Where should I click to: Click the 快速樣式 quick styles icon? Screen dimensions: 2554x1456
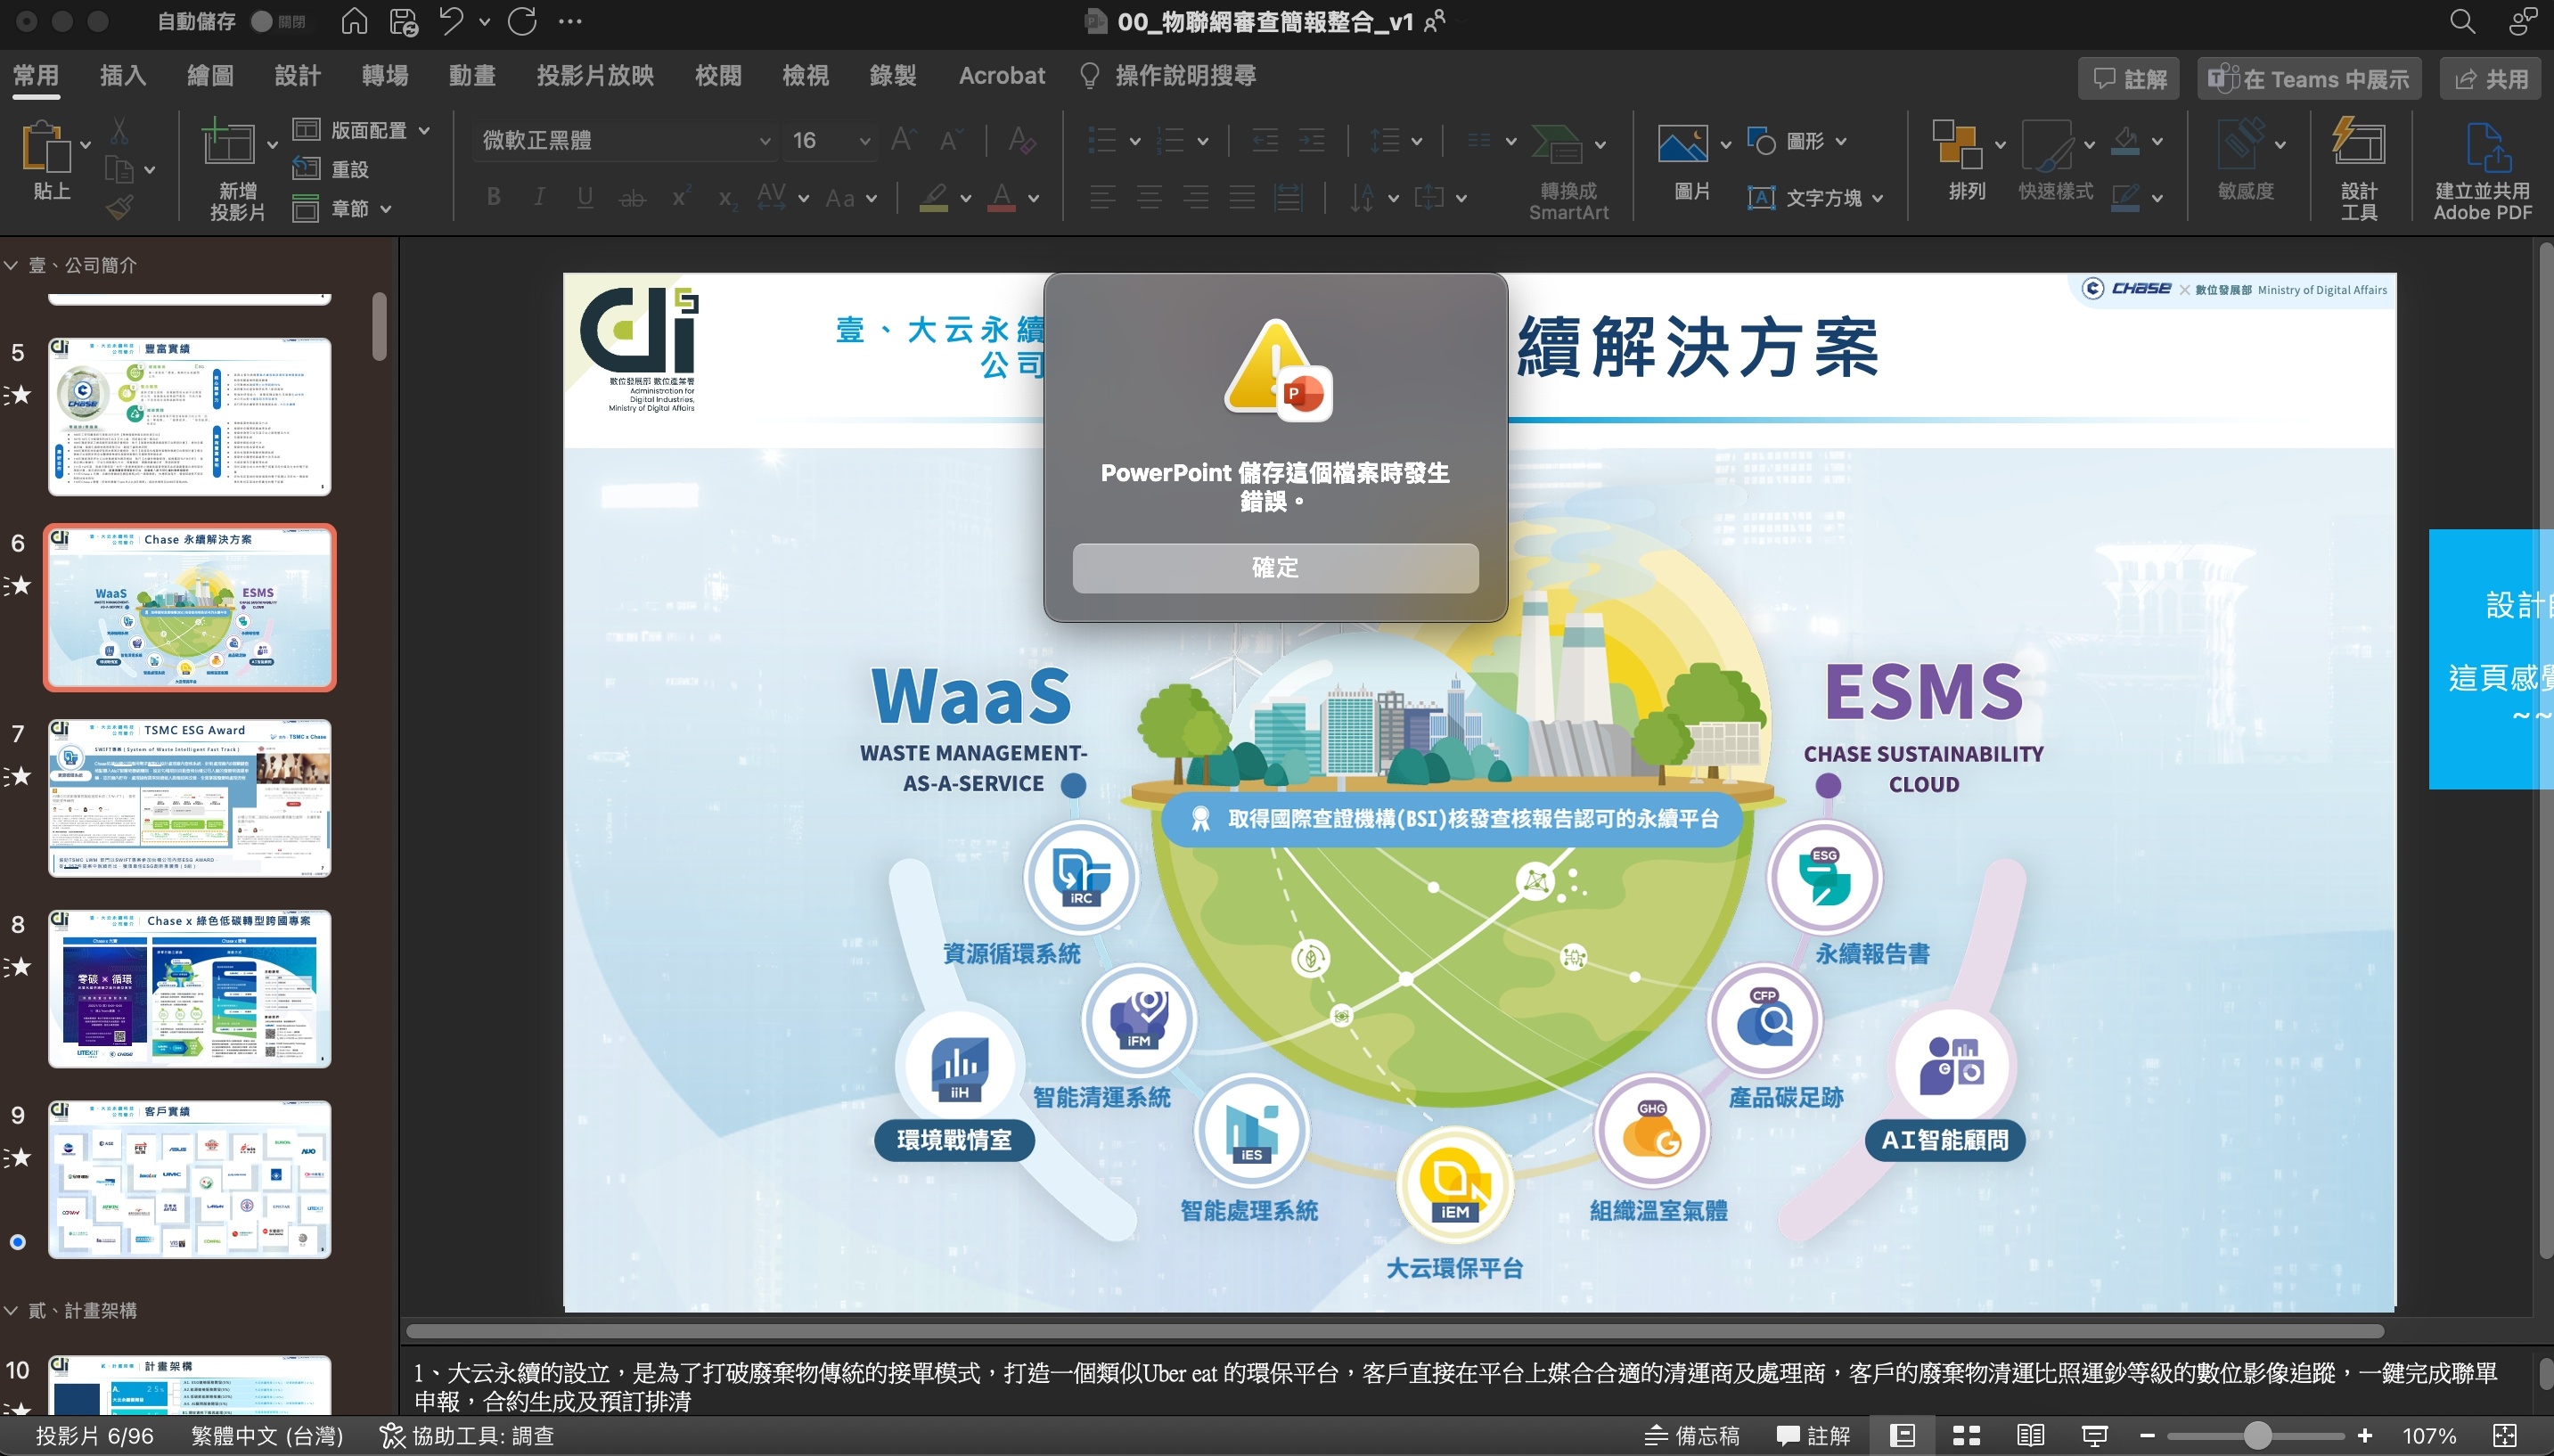2047,146
